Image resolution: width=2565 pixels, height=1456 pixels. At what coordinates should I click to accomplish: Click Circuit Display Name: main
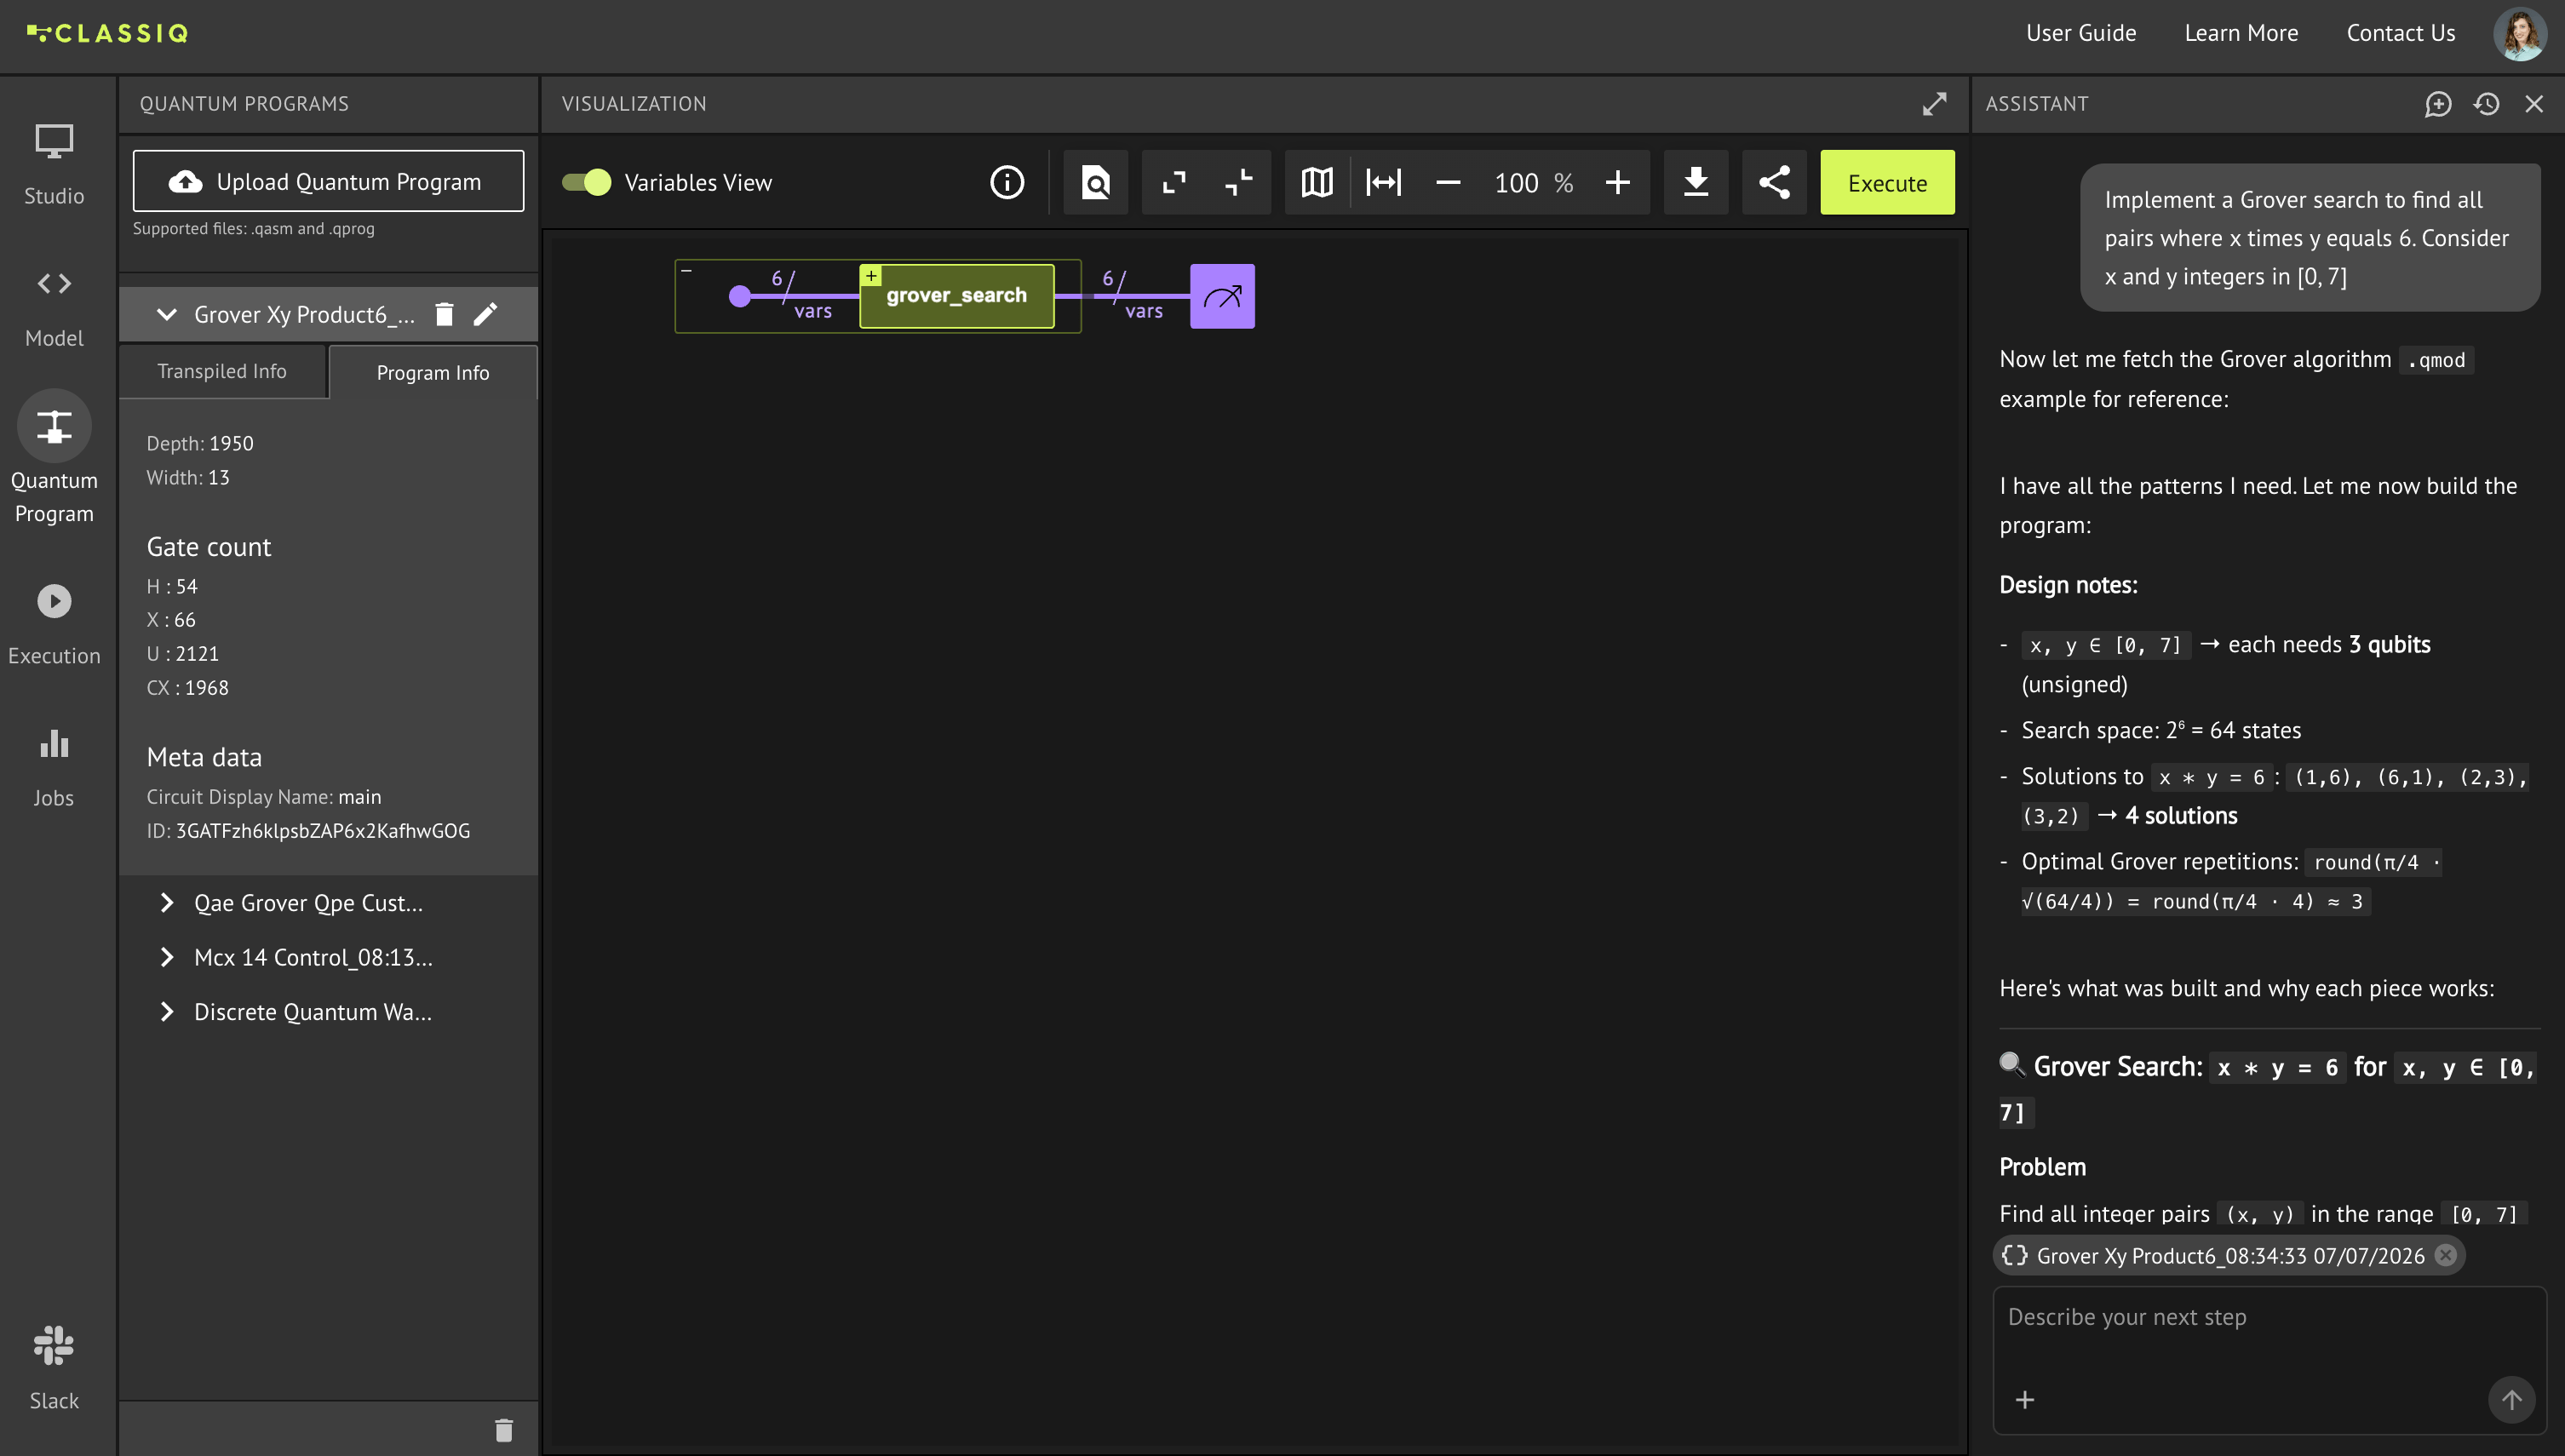tap(264, 797)
